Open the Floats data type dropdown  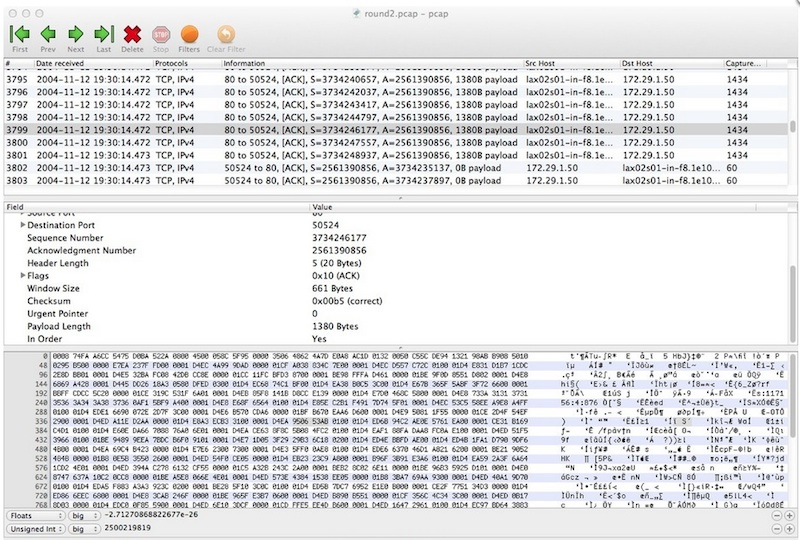click(36, 518)
